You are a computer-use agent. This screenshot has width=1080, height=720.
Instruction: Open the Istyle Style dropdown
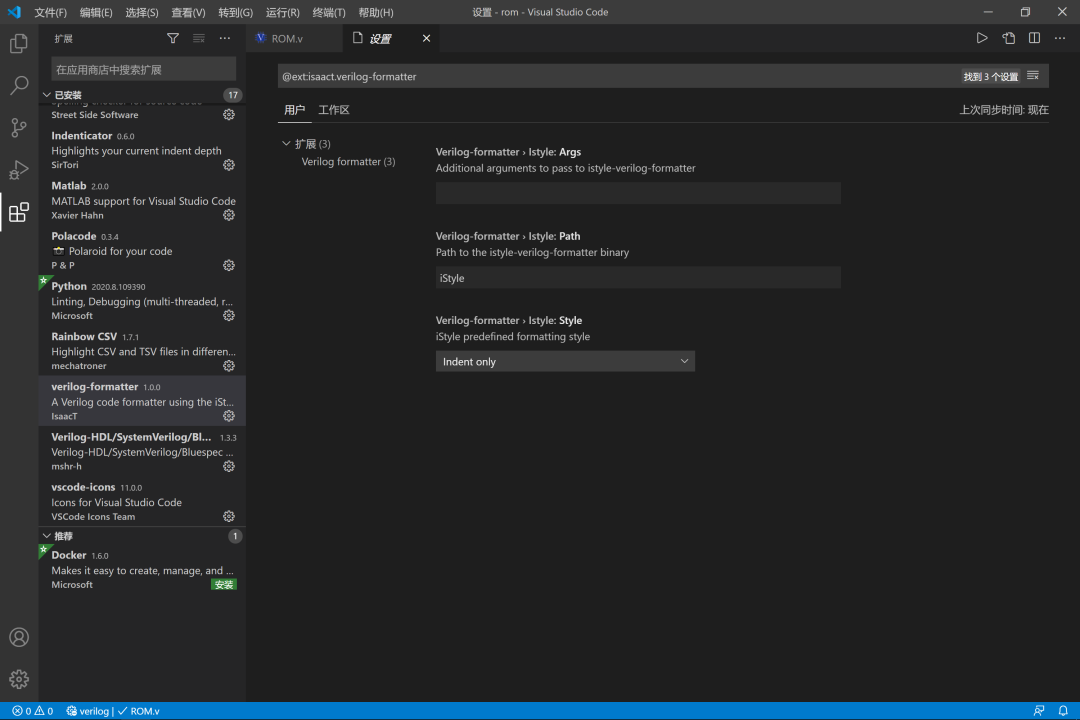pyautogui.click(x=565, y=361)
